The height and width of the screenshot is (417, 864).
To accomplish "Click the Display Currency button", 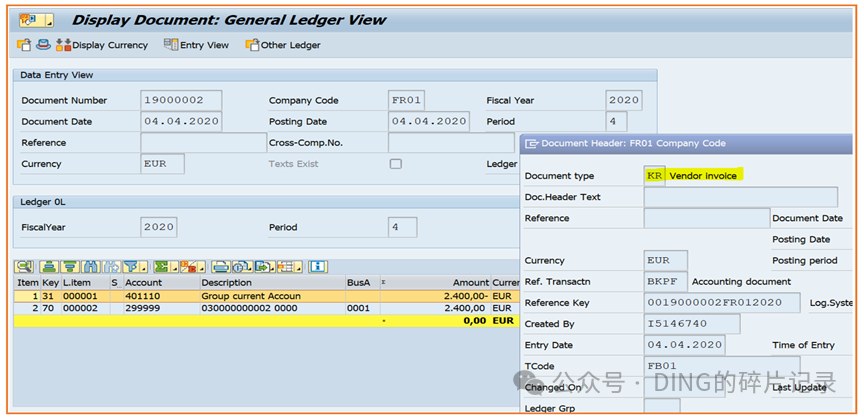I will (x=102, y=45).
